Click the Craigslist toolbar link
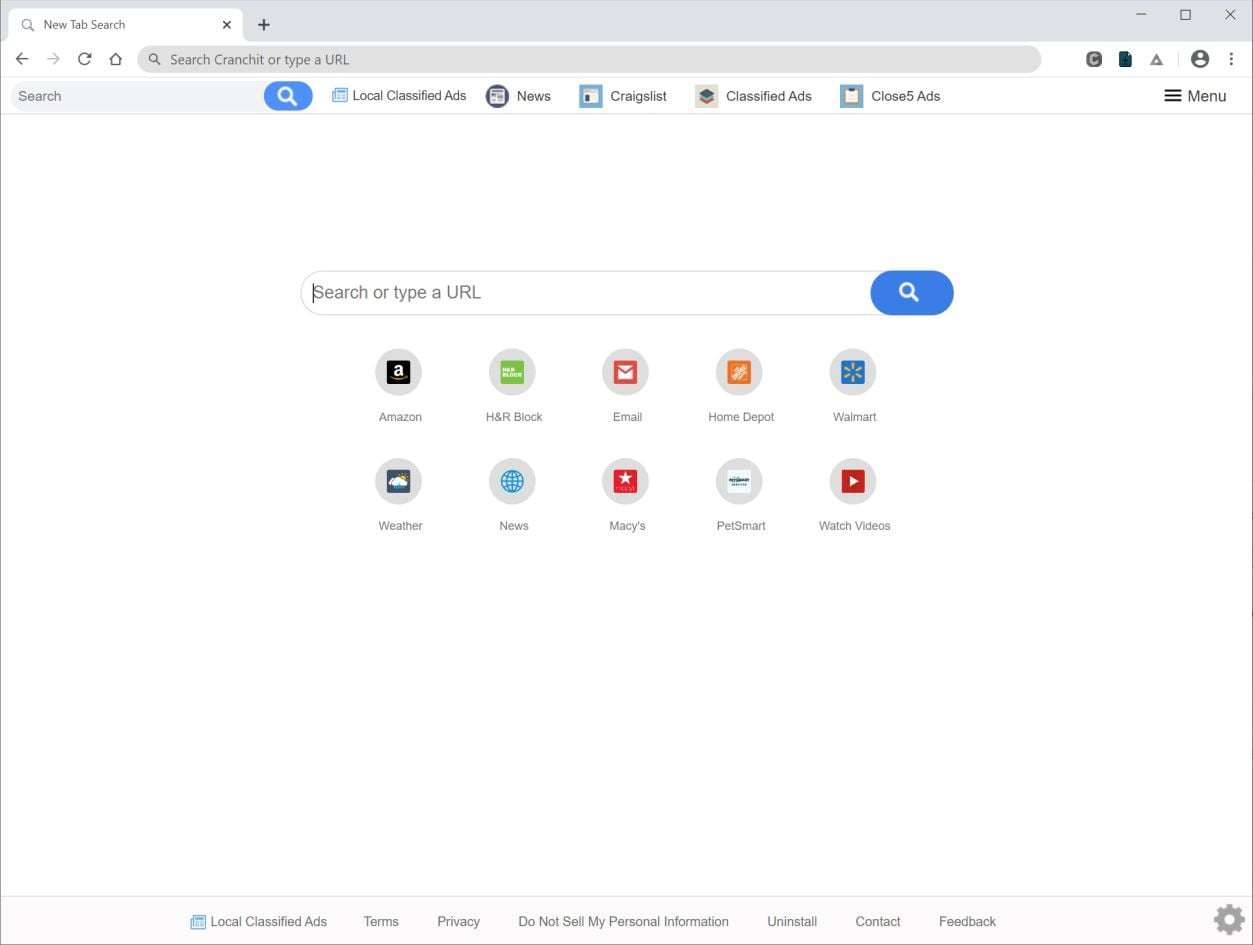 (x=623, y=96)
